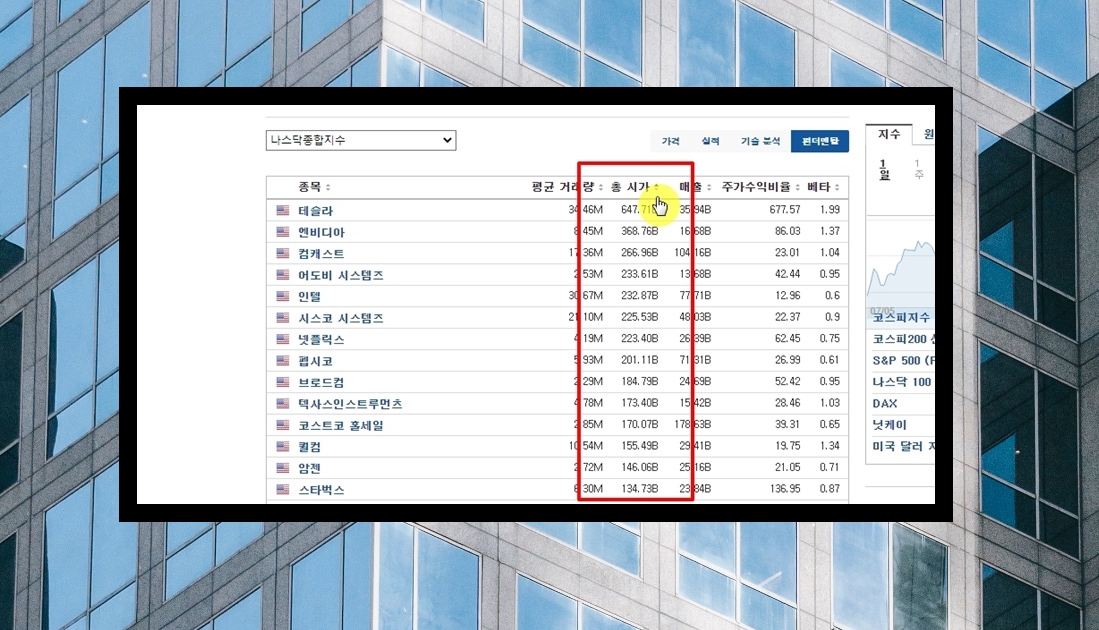Click 퀄컴 beta value 1.34
Image resolution: width=1099 pixels, height=630 pixels.
(830, 446)
